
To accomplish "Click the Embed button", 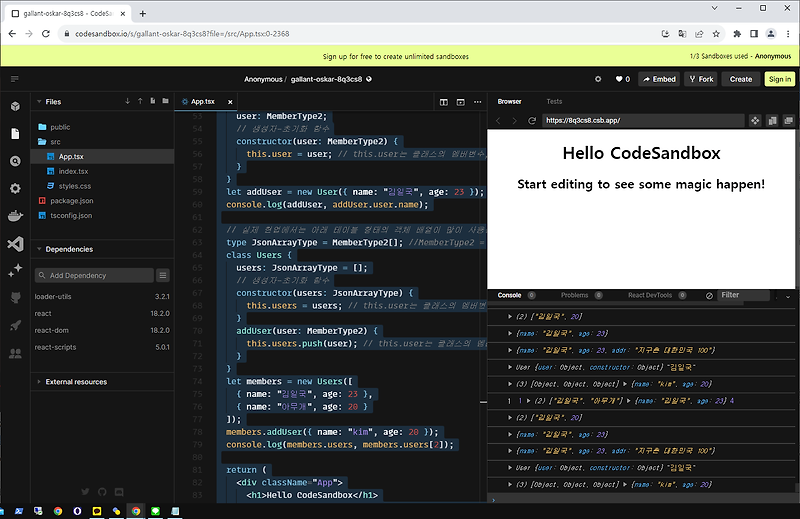I will click(659, 79).
